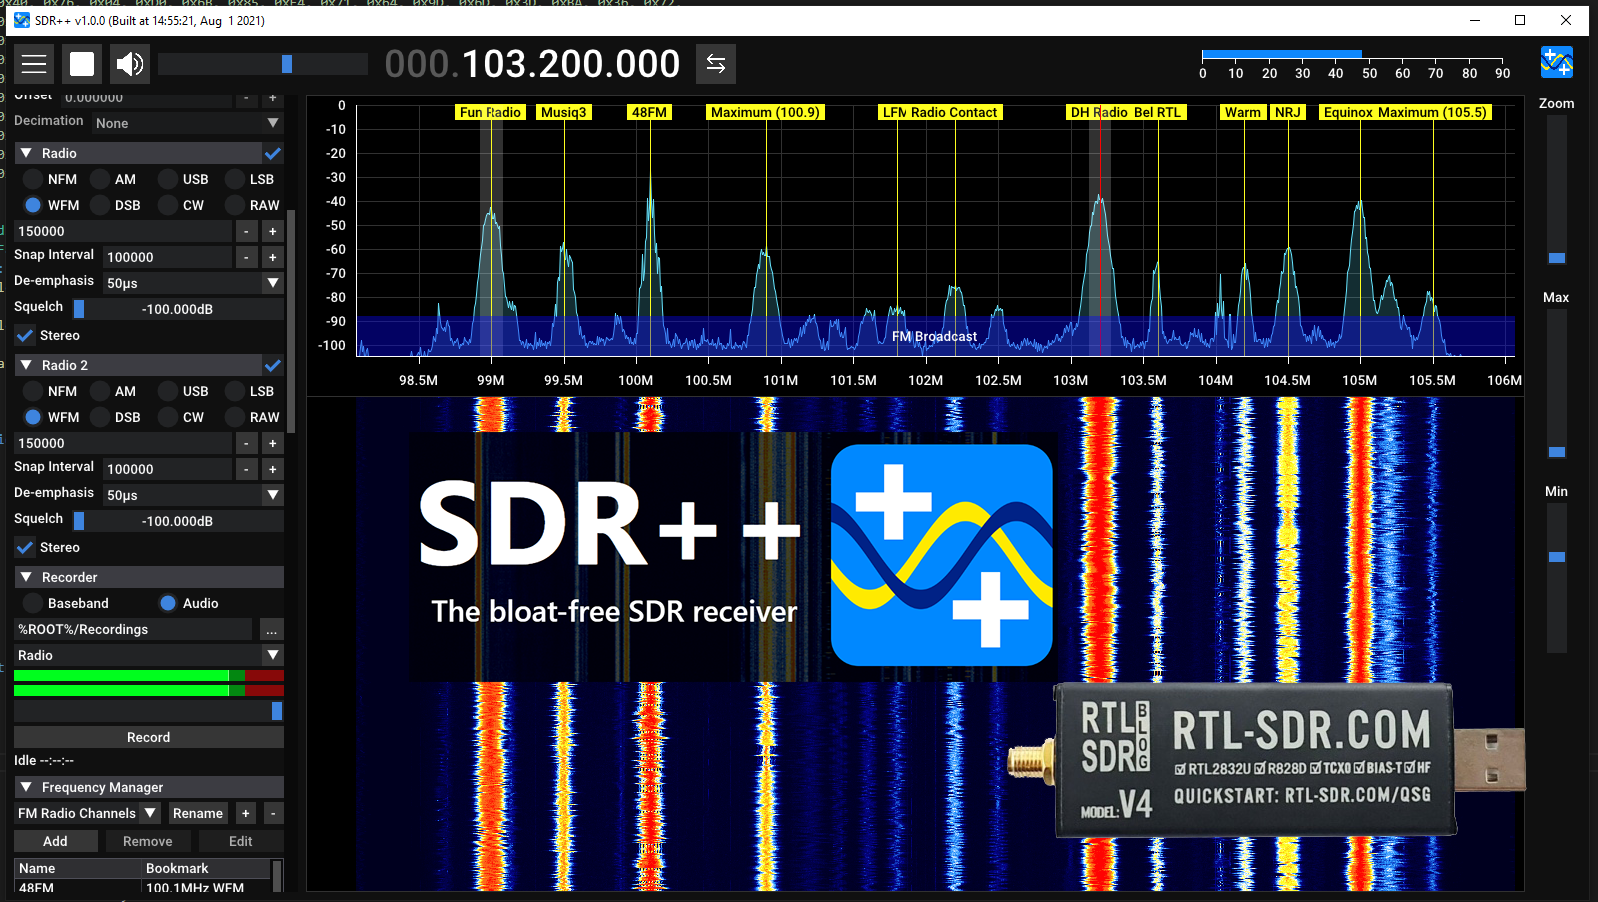Viewport: 1598px width, 902px height.
Task: Open the recorder stream dropdown showing Radio
Action: [x=149, y=655]
